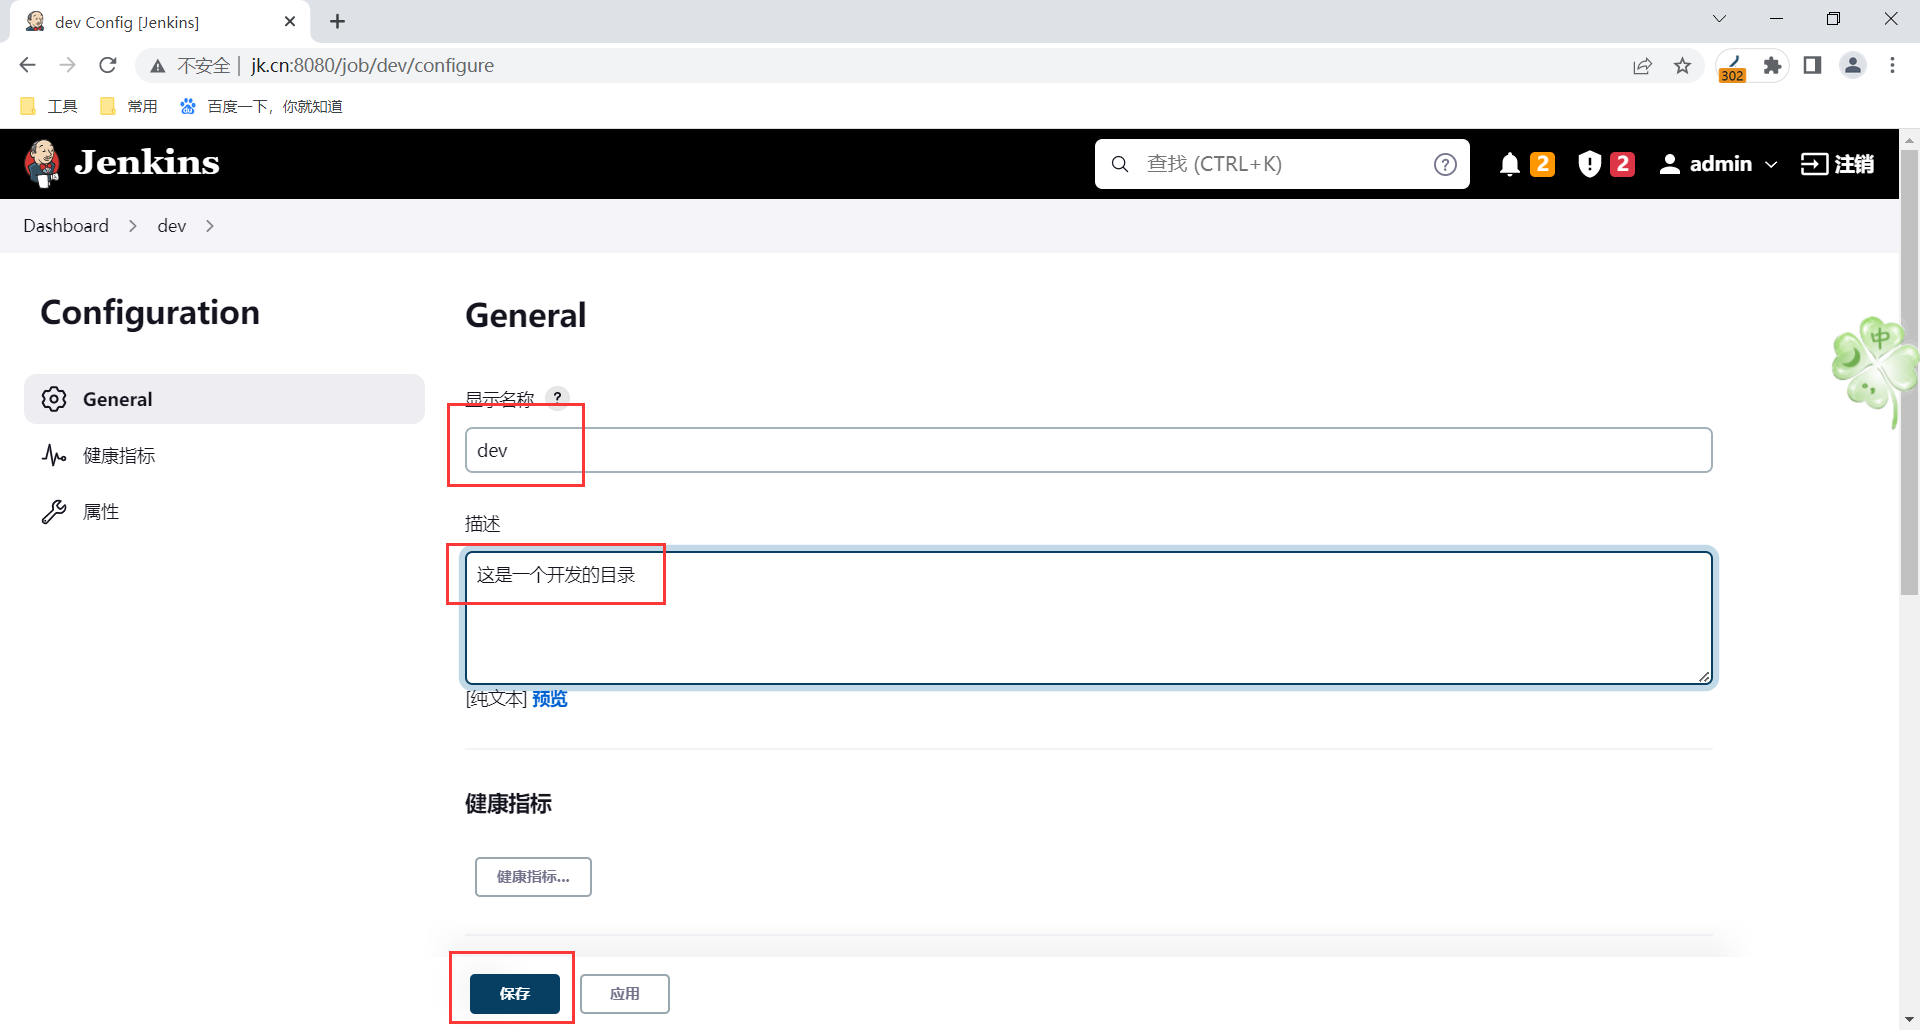This screenshot has height=1030, width=1920.
Task: Expand the dev breadcrumb chevron
Action: (x=209, y=226)
